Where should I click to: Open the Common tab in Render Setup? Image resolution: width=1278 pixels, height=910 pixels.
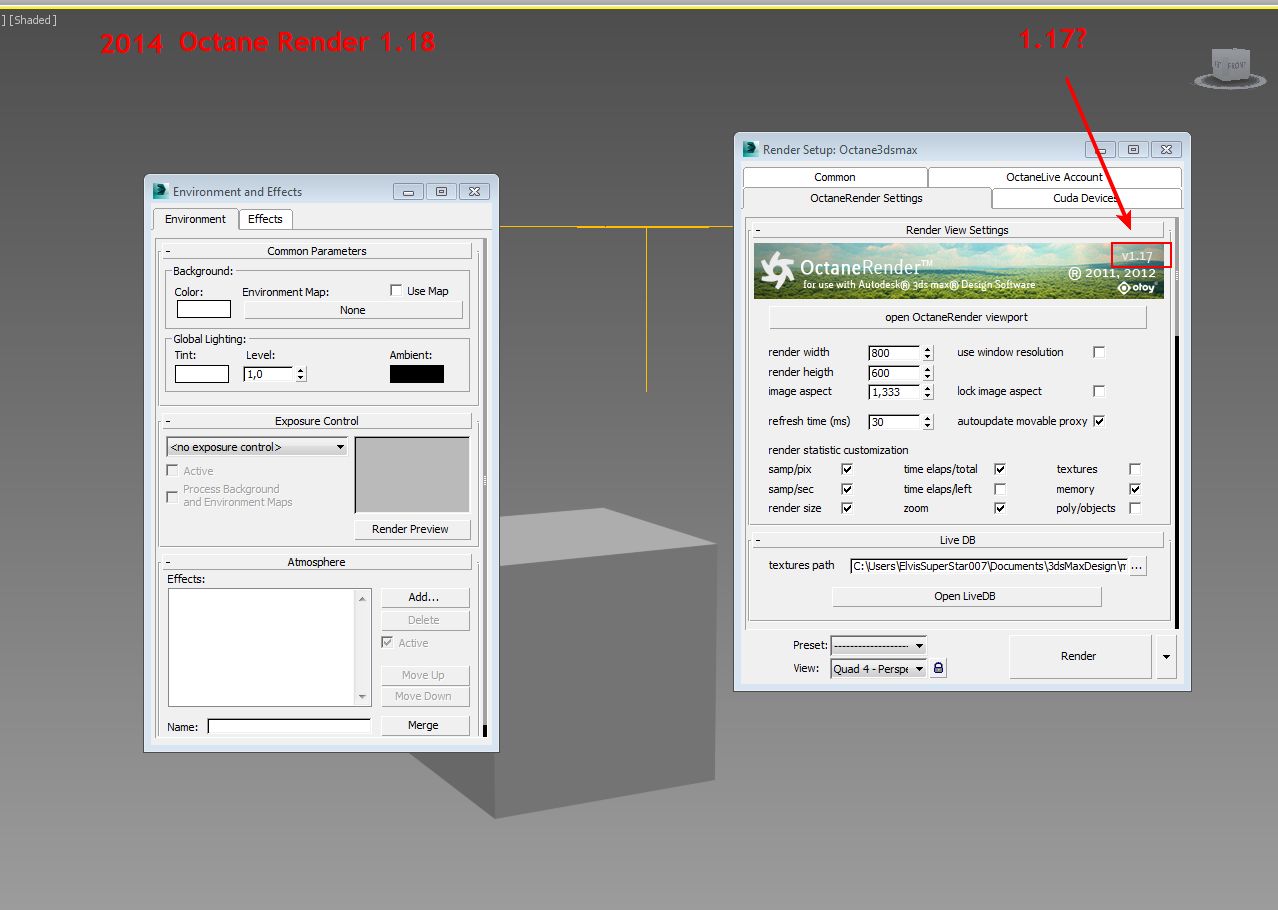click(835, 177)
